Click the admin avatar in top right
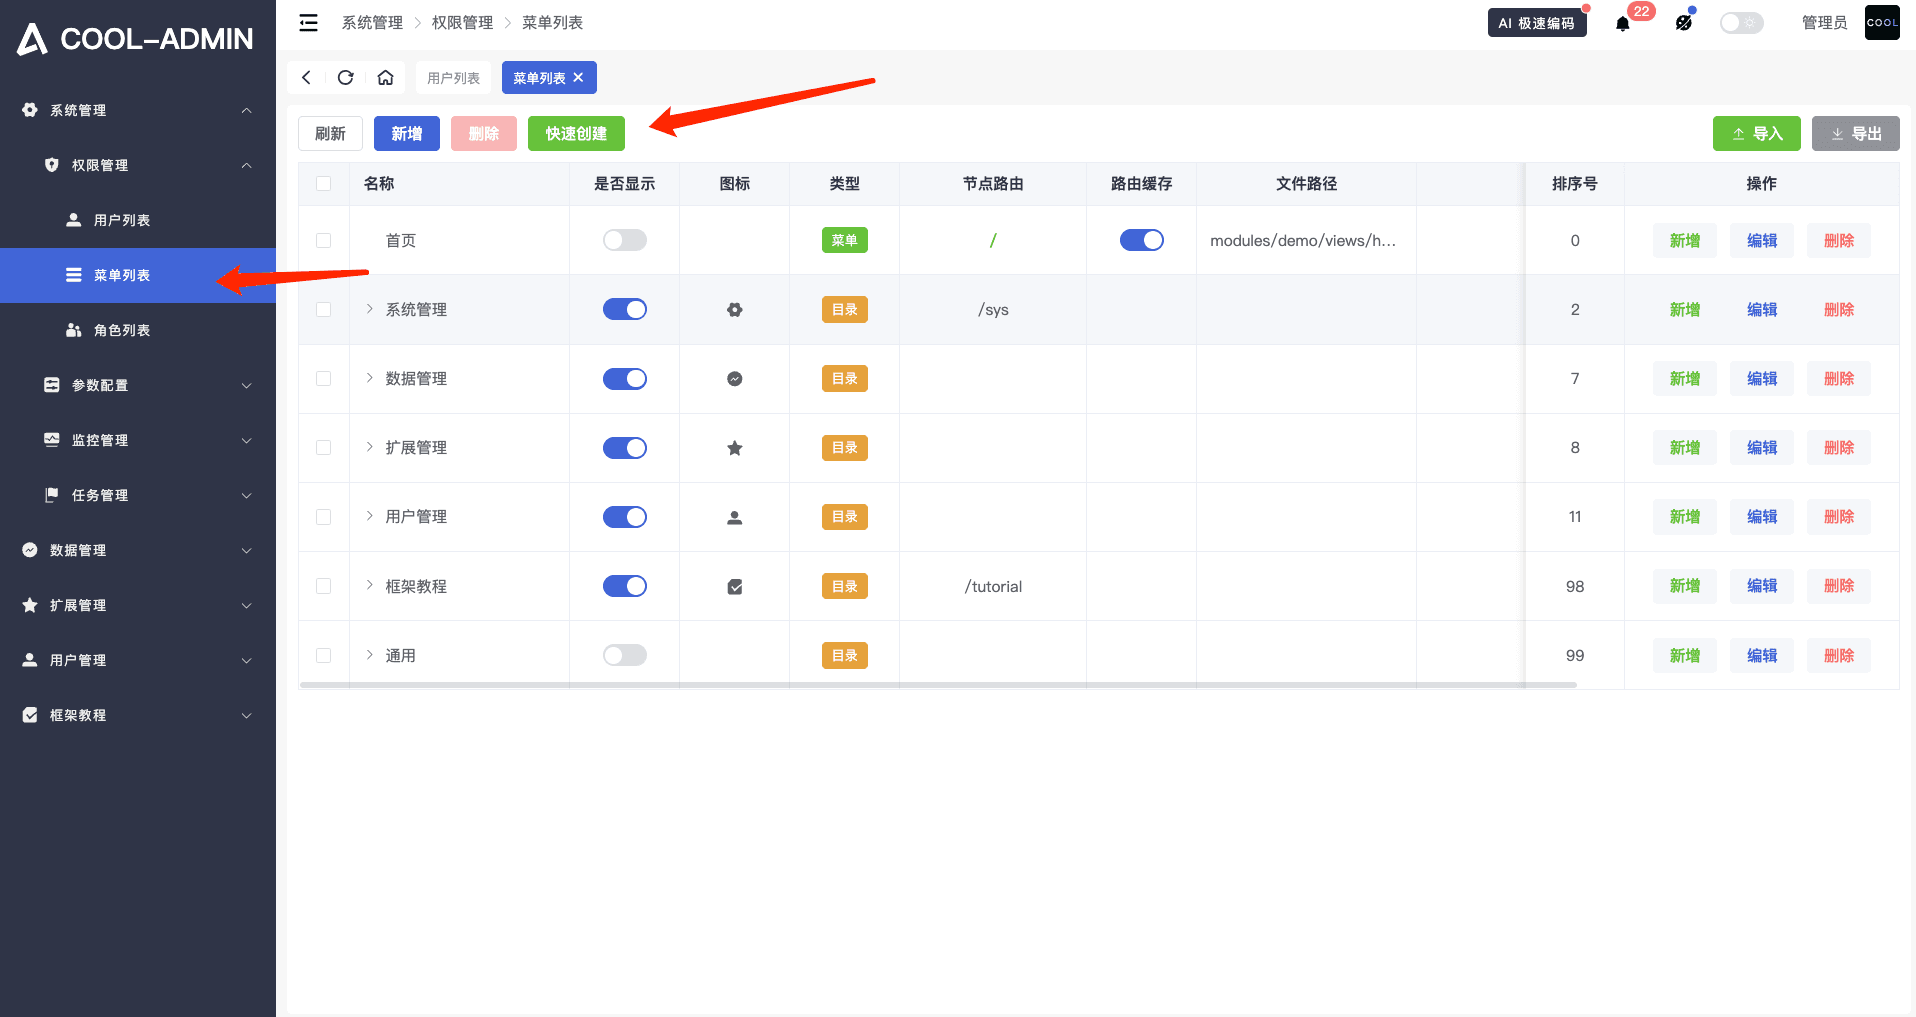This screenshot has height=1017, width=1916. 1881,23
